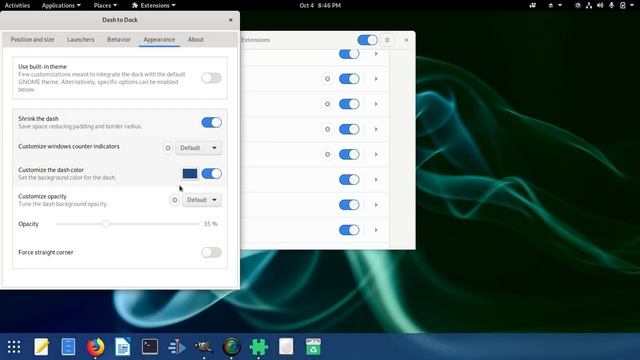Click the Extensions window title text
This screenshot has width=640, height=360.
click(x=256, y=40)
